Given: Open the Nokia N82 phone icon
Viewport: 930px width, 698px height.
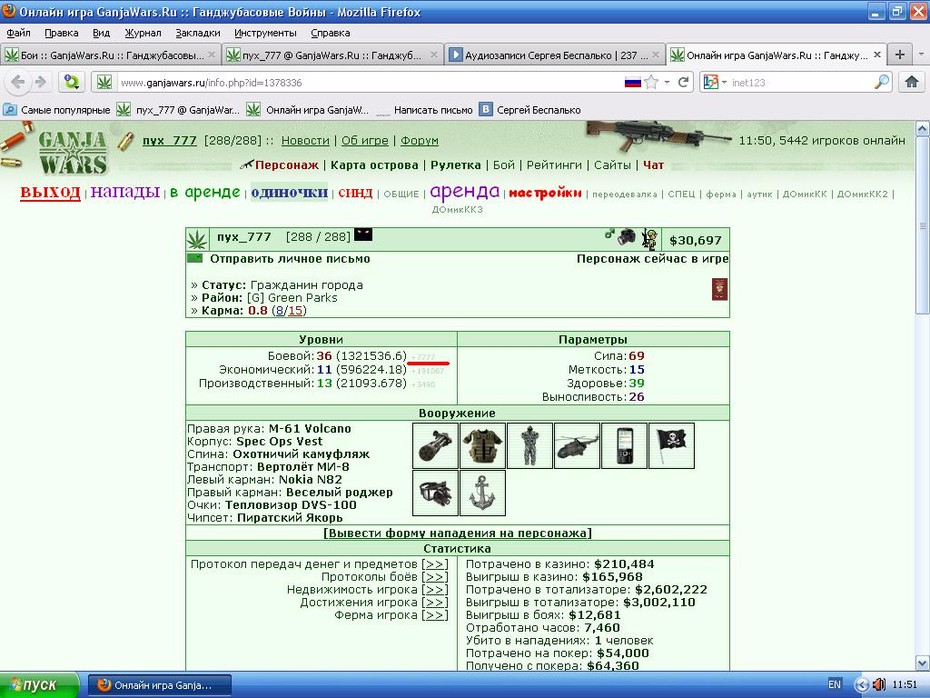Looking at the screenshot, I should [624, 445].
